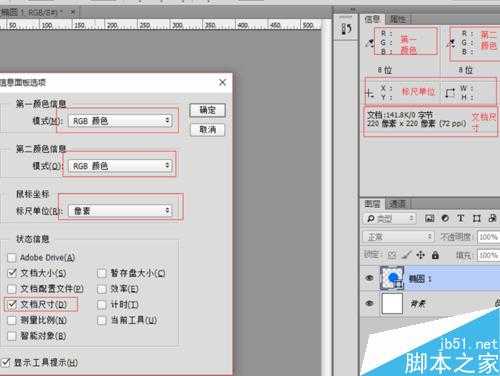Select the 背景 layer thumbnail
Viewport: 500px width, 376px height.
[392, 303]
